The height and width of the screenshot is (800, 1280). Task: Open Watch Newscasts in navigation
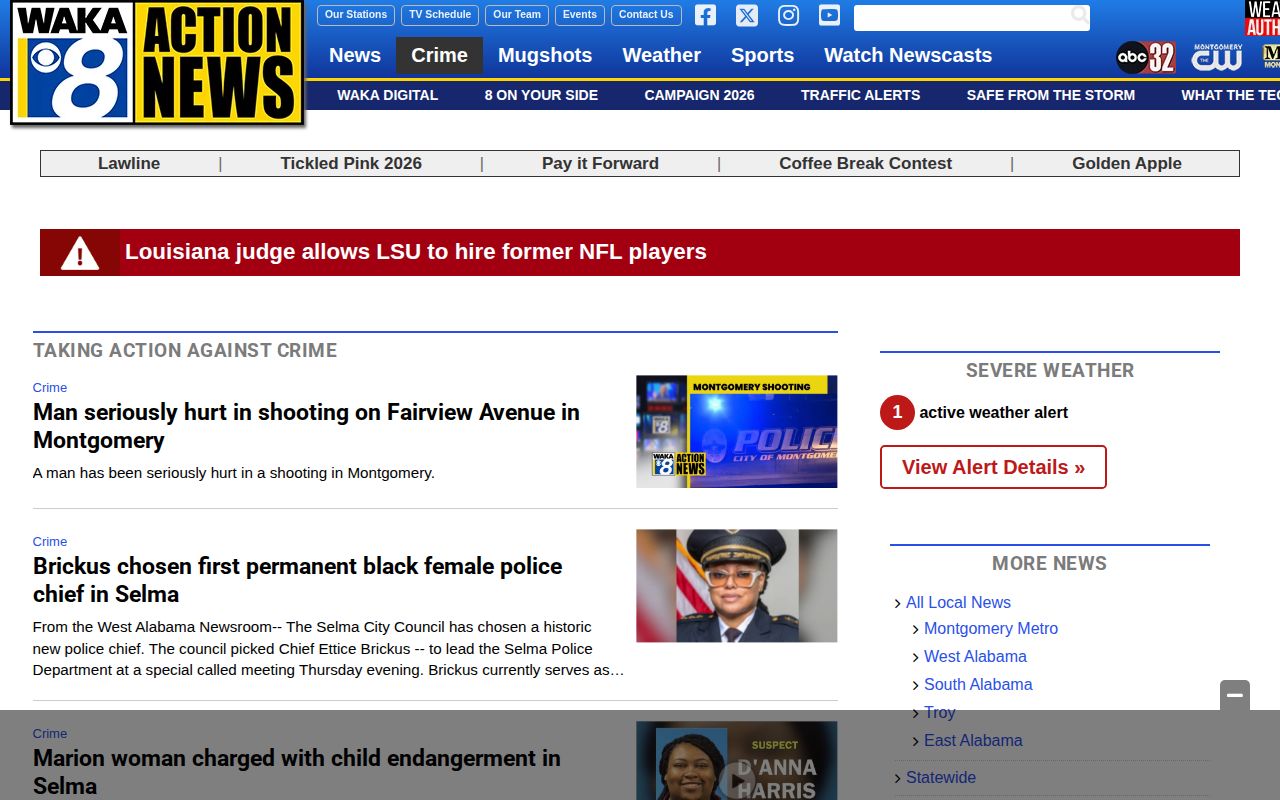(908, 55)
